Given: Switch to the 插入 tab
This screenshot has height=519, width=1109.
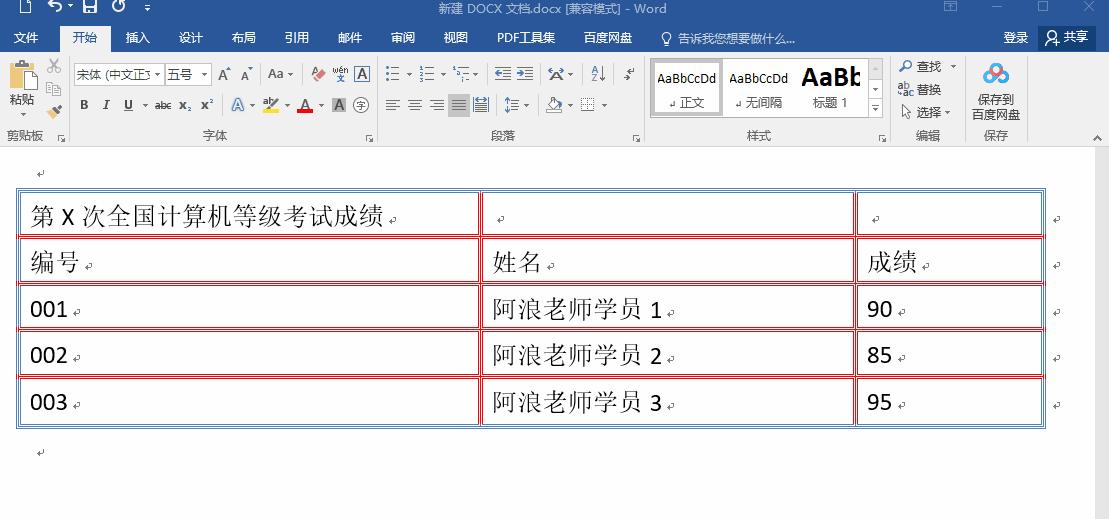Looking at the screenshot, I should tap(138, 37).
